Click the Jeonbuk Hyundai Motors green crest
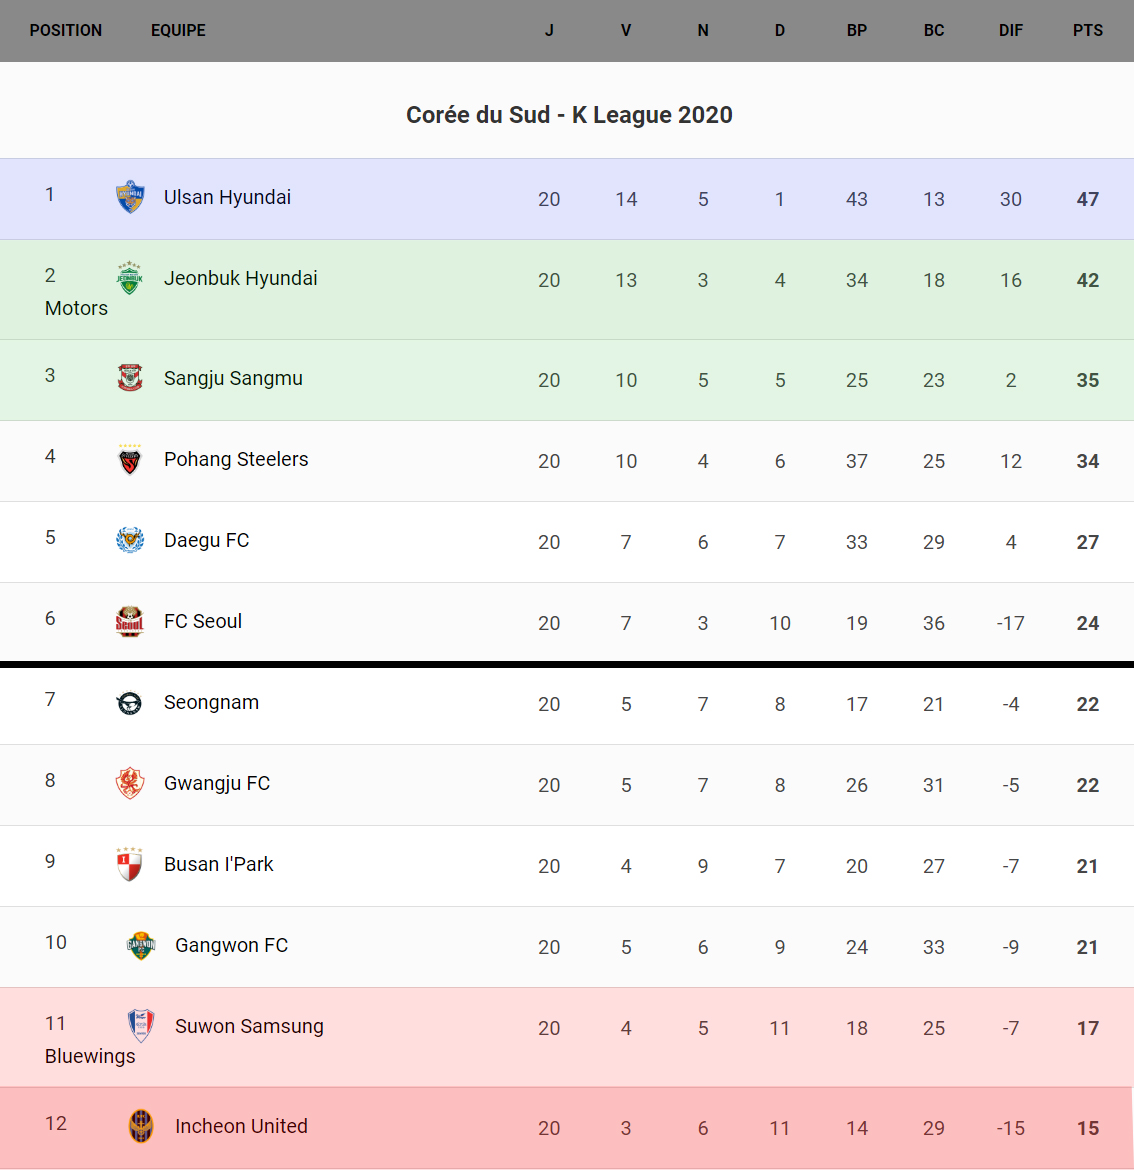The width and height of the screenshot is (1134, 1170). (130, 278)
